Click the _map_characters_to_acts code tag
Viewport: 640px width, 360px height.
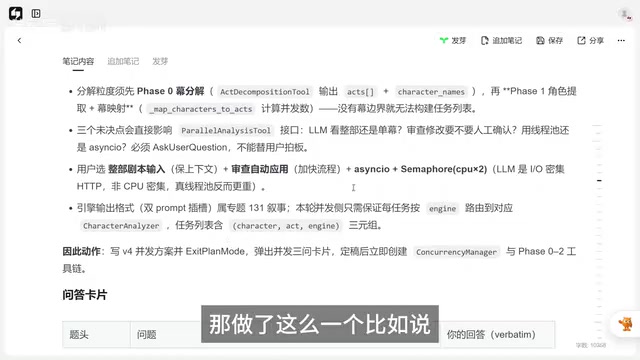pos(200,109)
